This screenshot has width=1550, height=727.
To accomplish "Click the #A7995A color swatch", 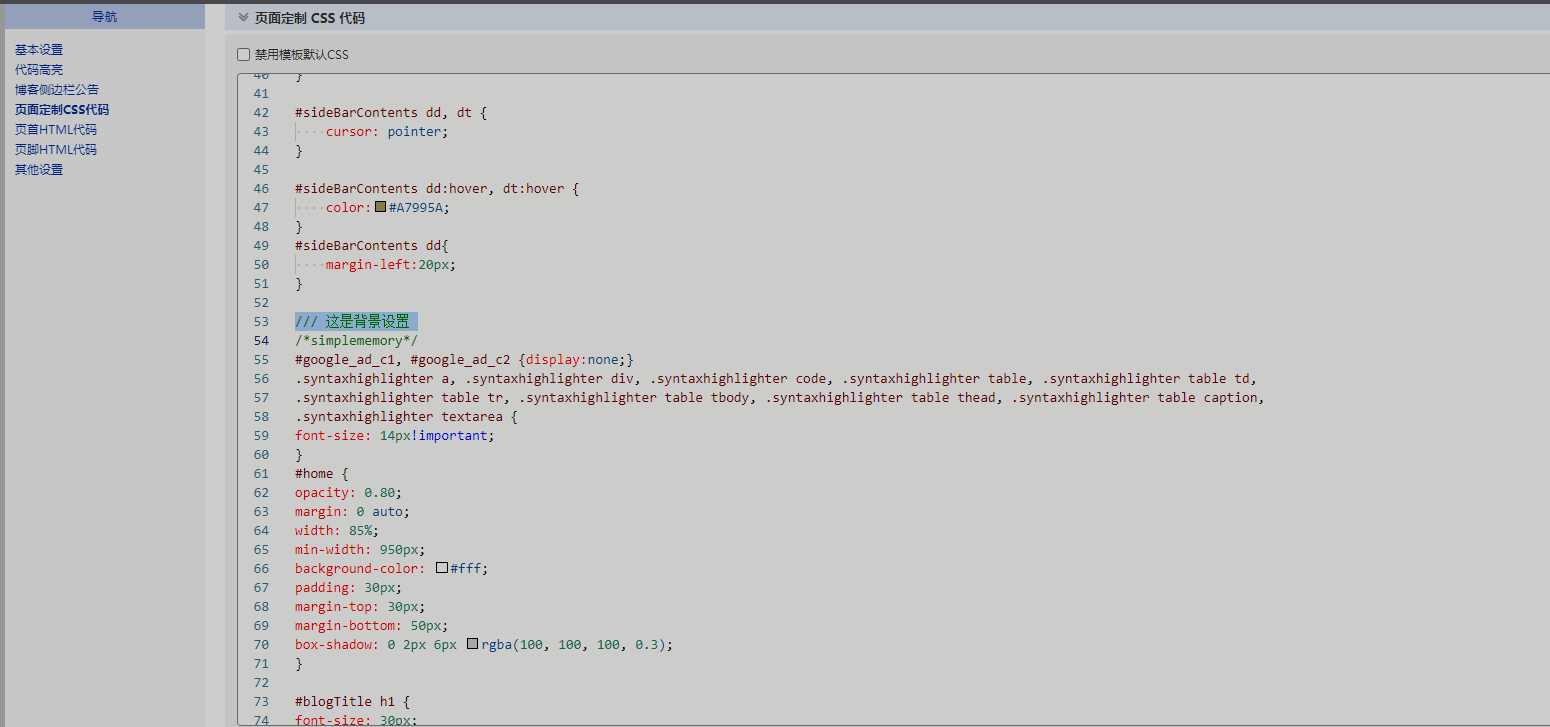I will point(381,207).
